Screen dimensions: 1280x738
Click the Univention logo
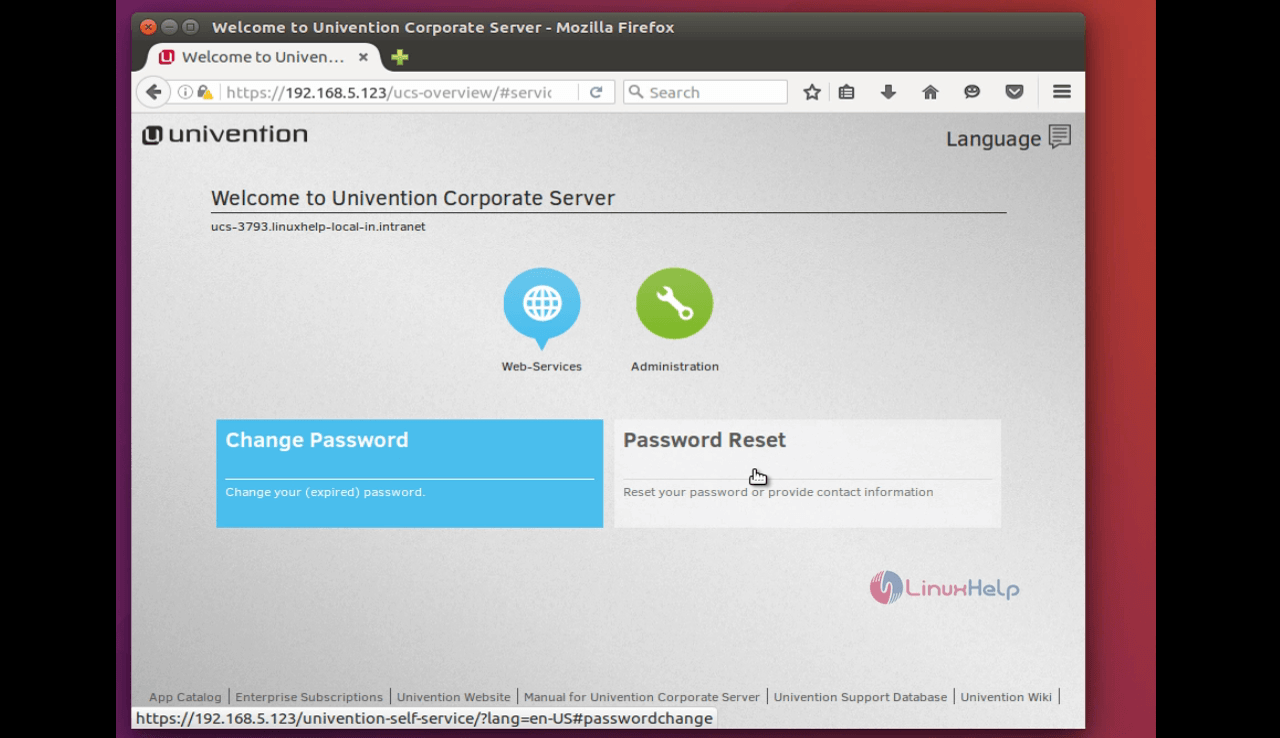click(225, 135)
